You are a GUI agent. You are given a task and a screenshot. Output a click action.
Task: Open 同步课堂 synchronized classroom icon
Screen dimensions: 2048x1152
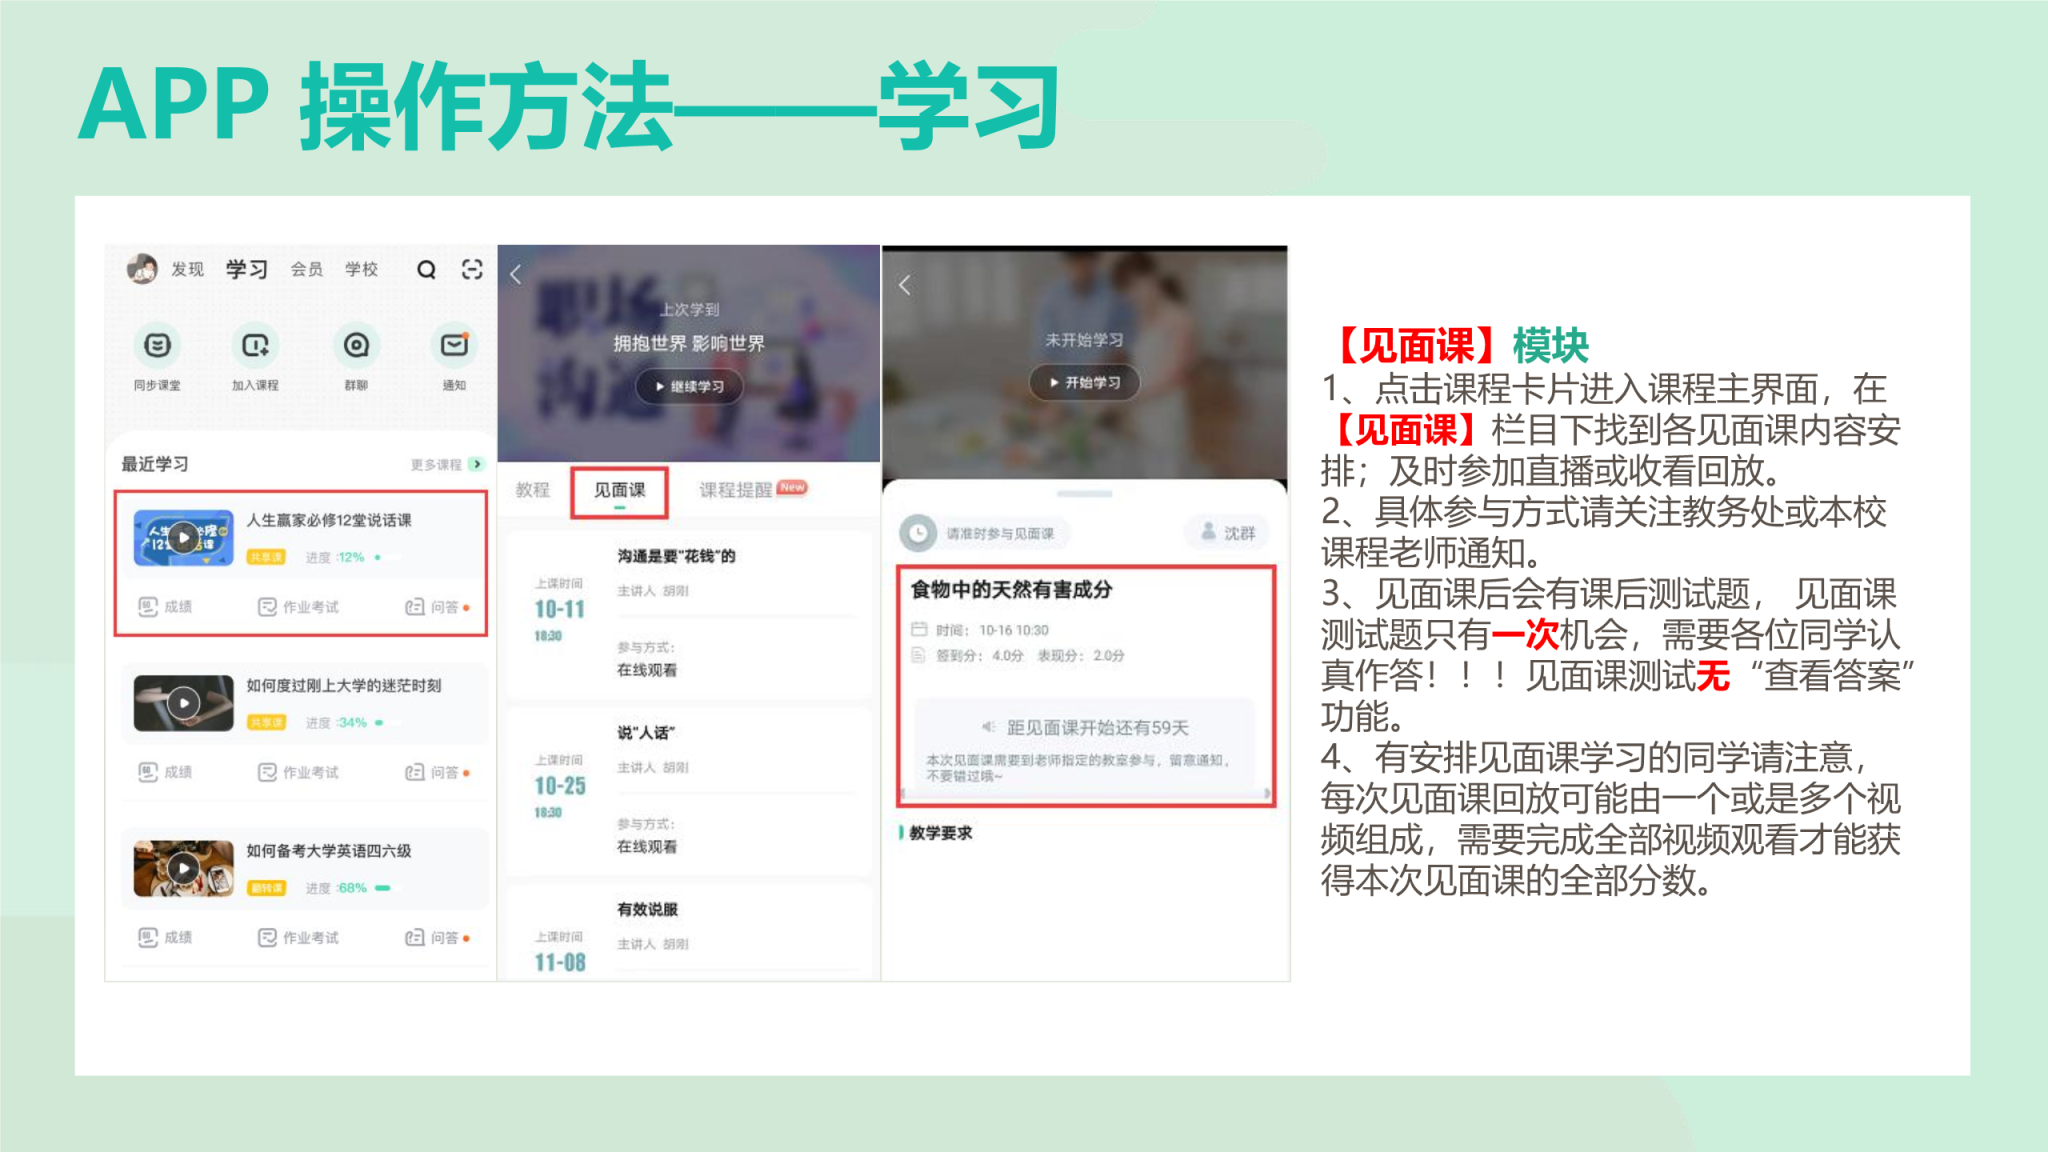[x=157, y=346]
